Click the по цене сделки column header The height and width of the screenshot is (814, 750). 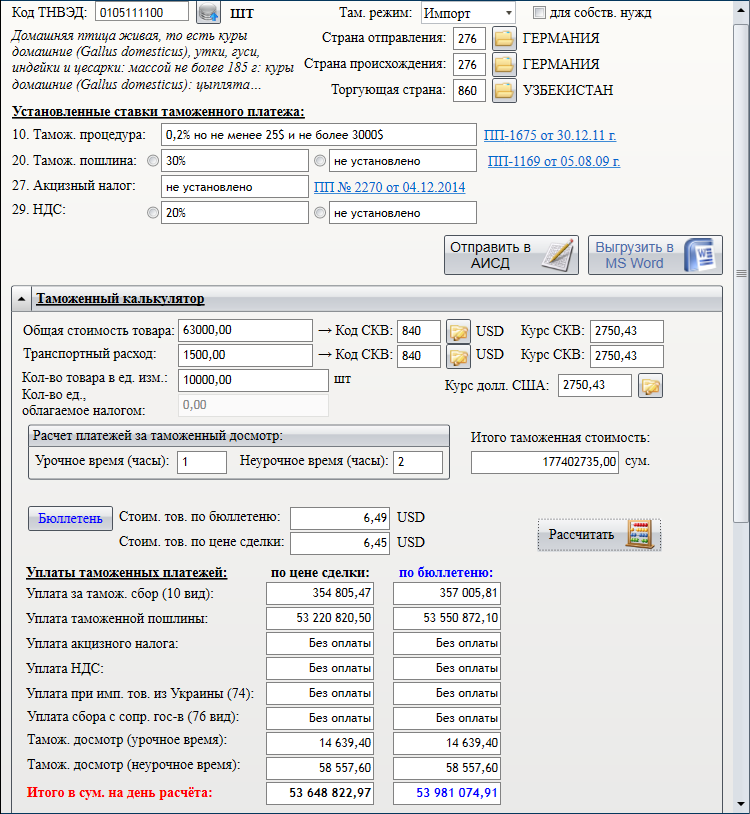tap(320, 573)
